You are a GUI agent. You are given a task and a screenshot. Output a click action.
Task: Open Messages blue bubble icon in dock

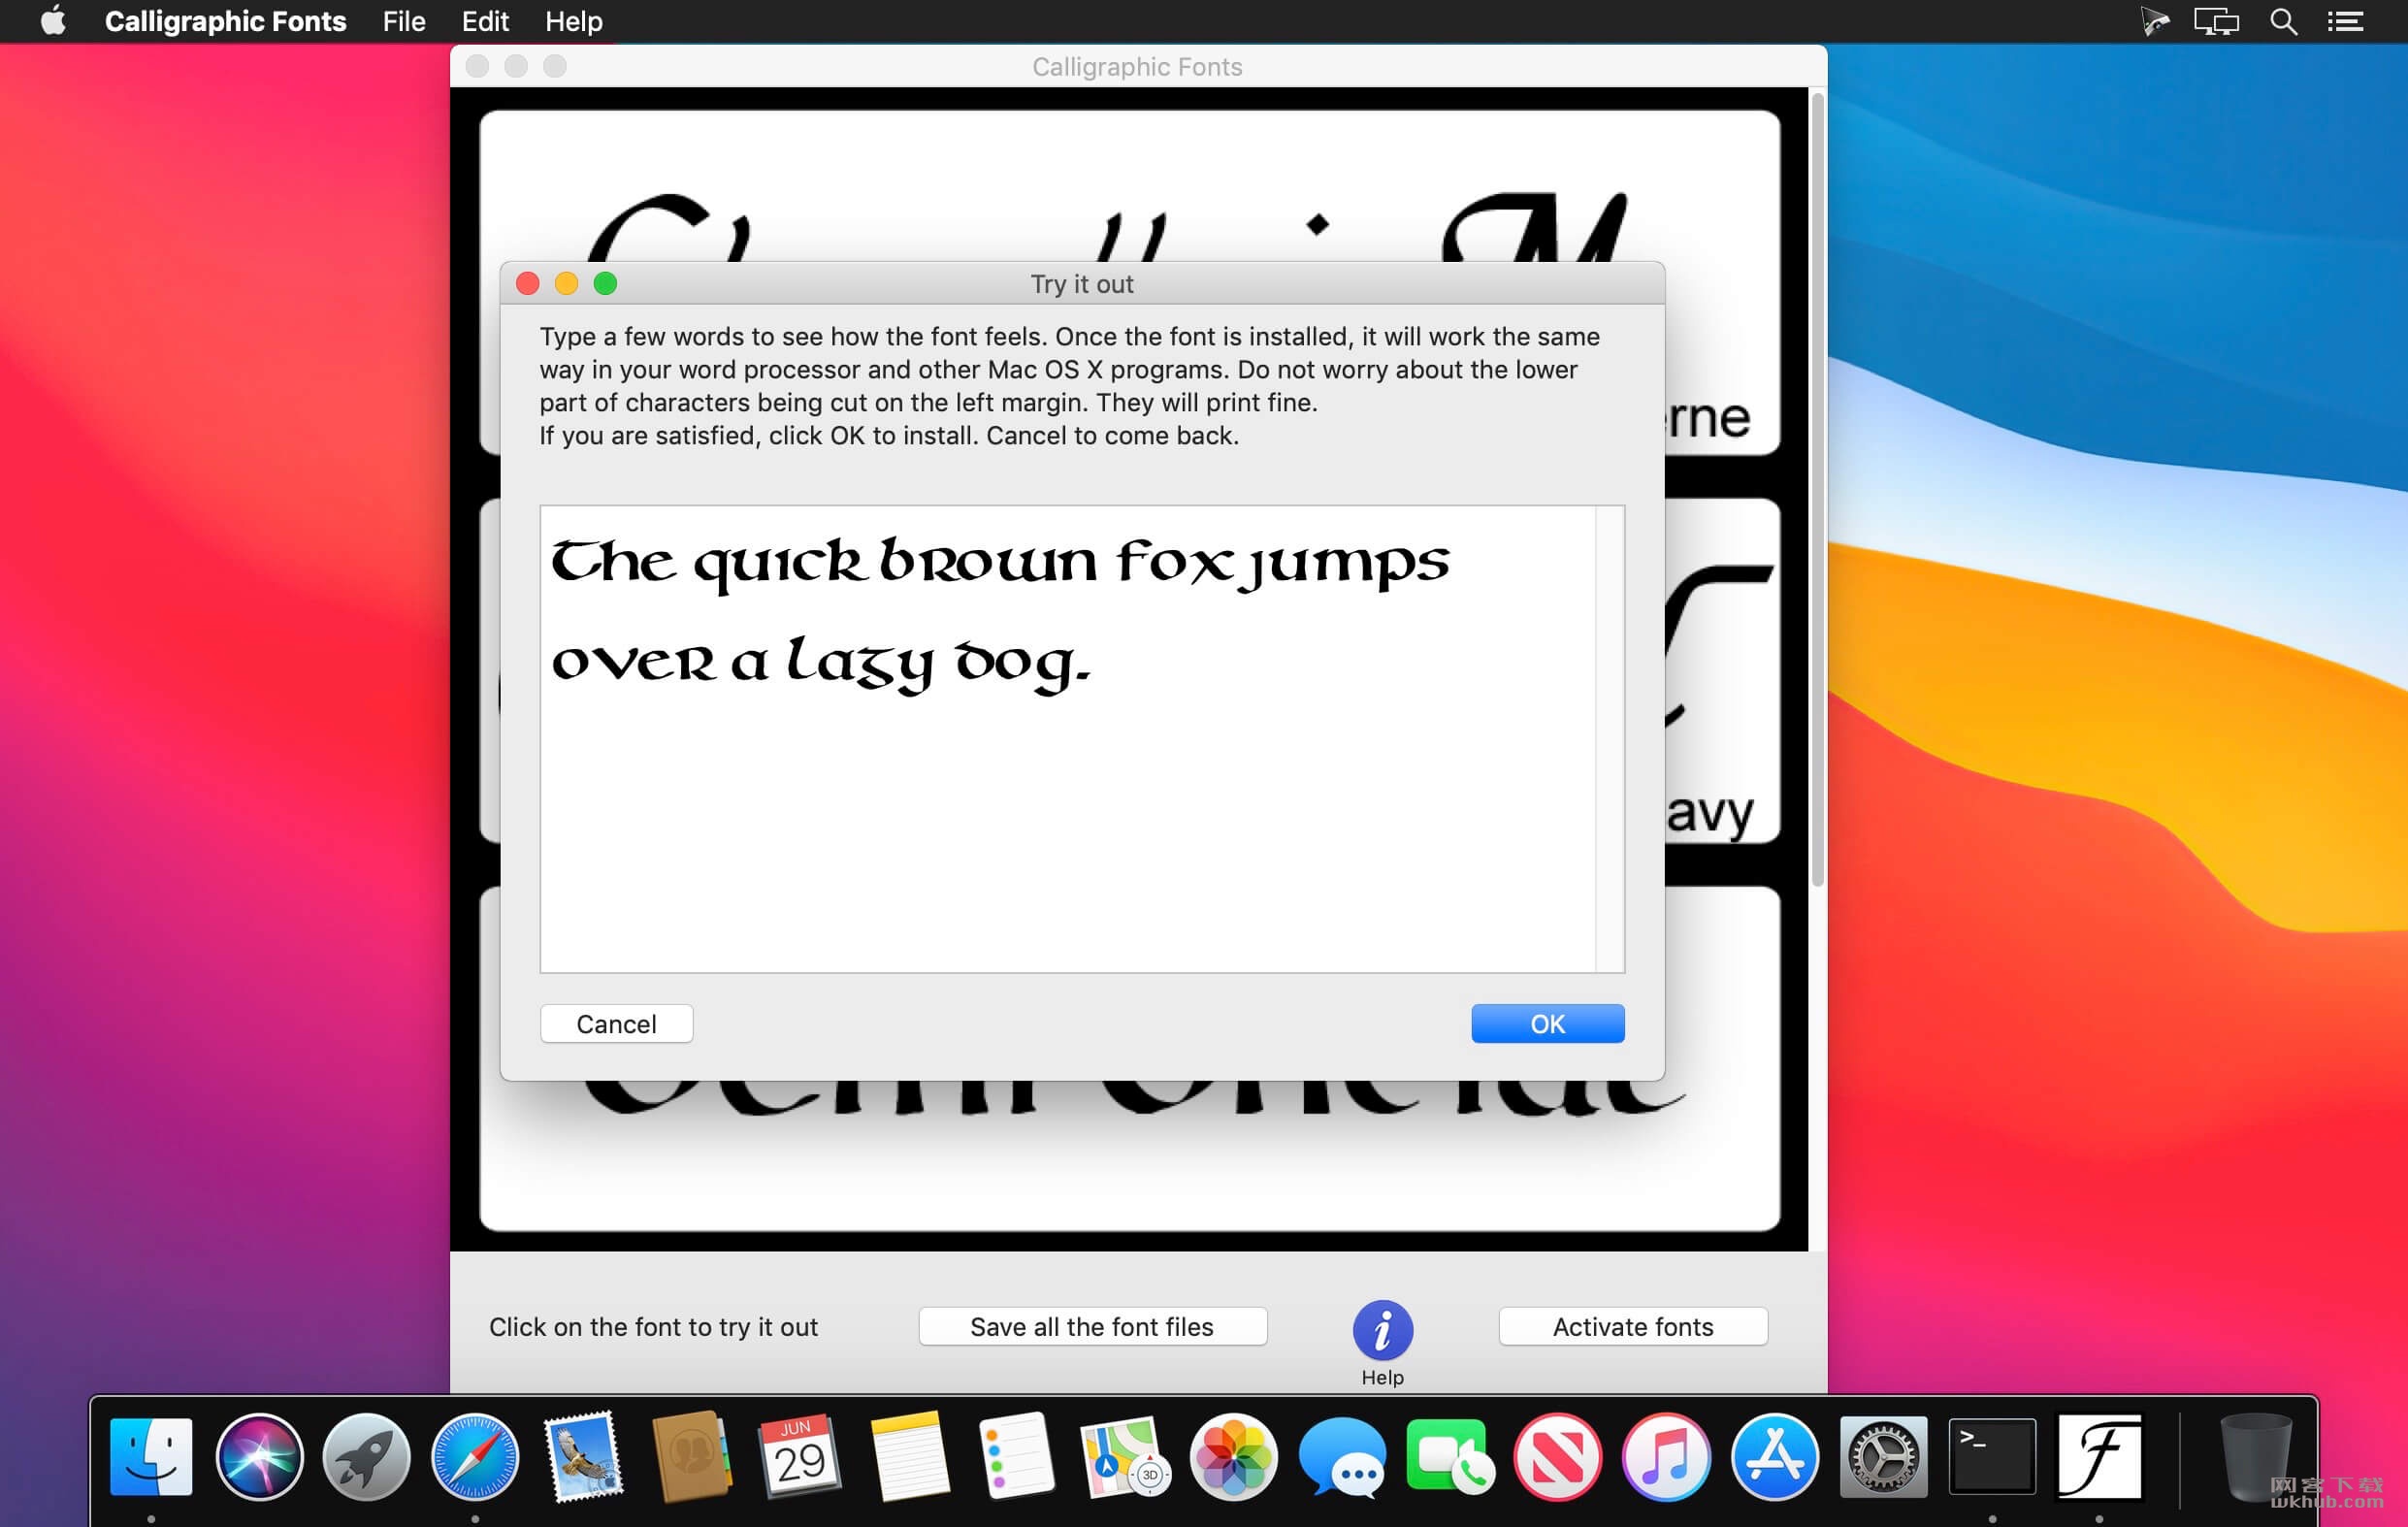pos(1341,1456)
